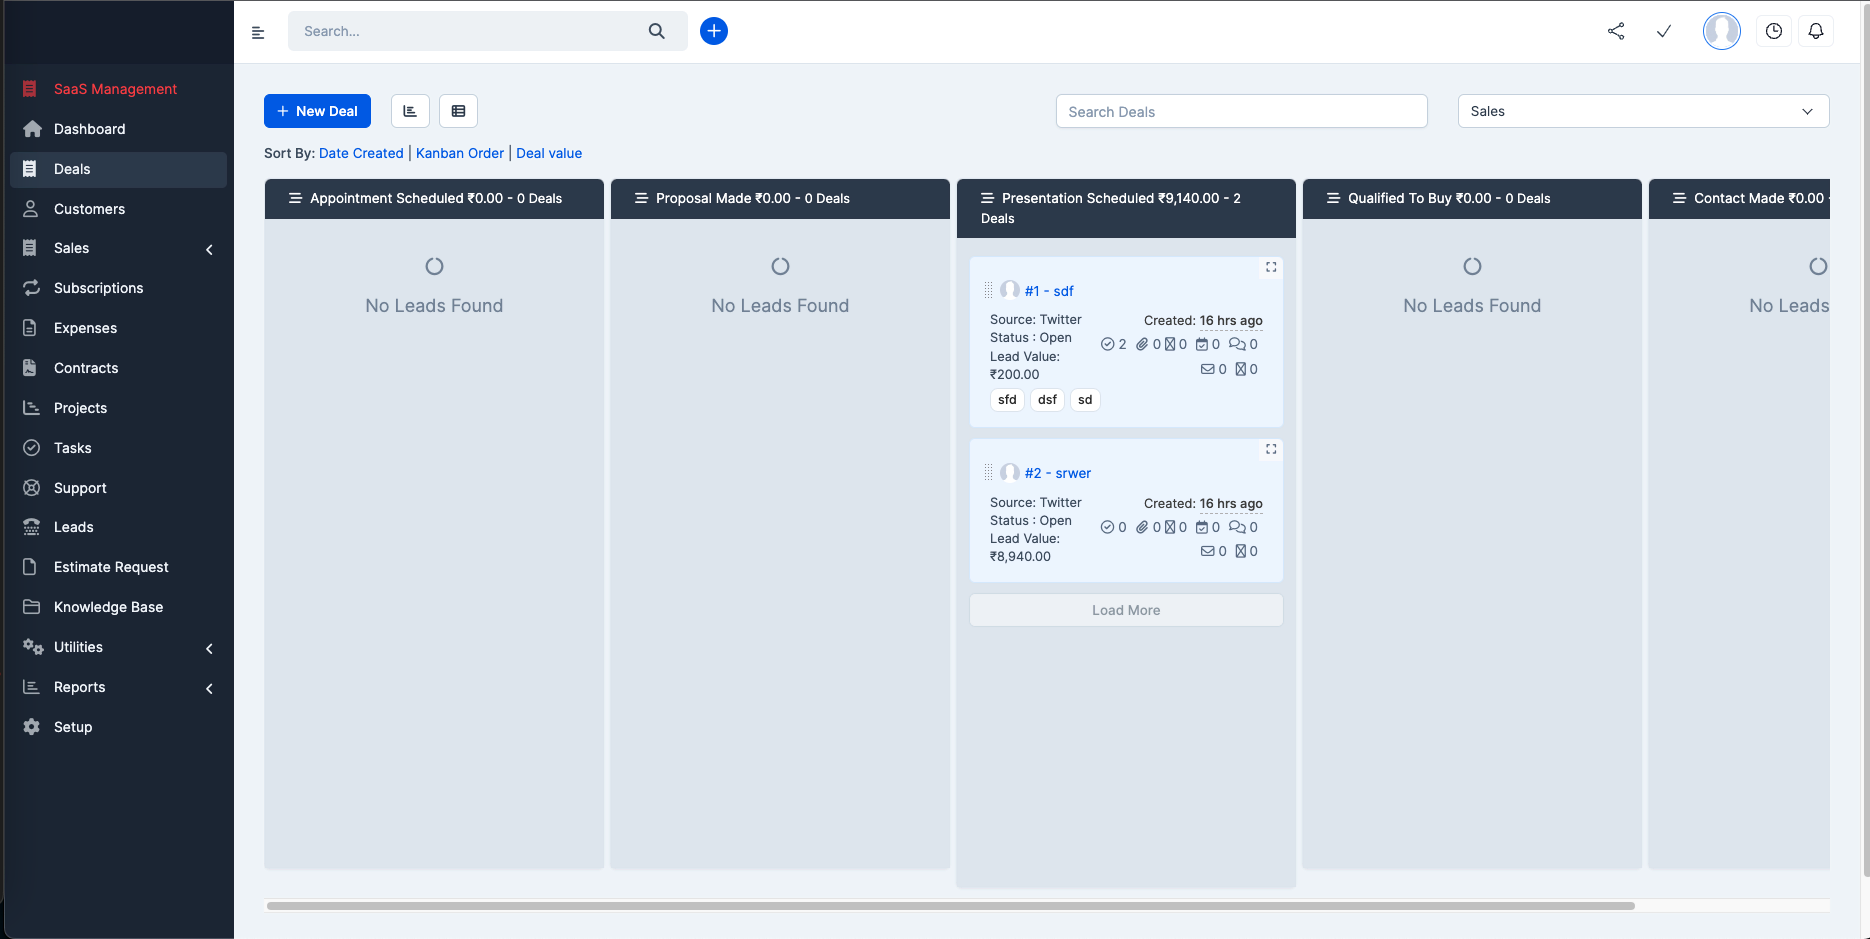Image resolution: width=1870 pixels, height=939 pixels.
Task: Click the ₹8,940.00 lead value on card #2
Action: pyautogui.click(x=1020, y=557)
